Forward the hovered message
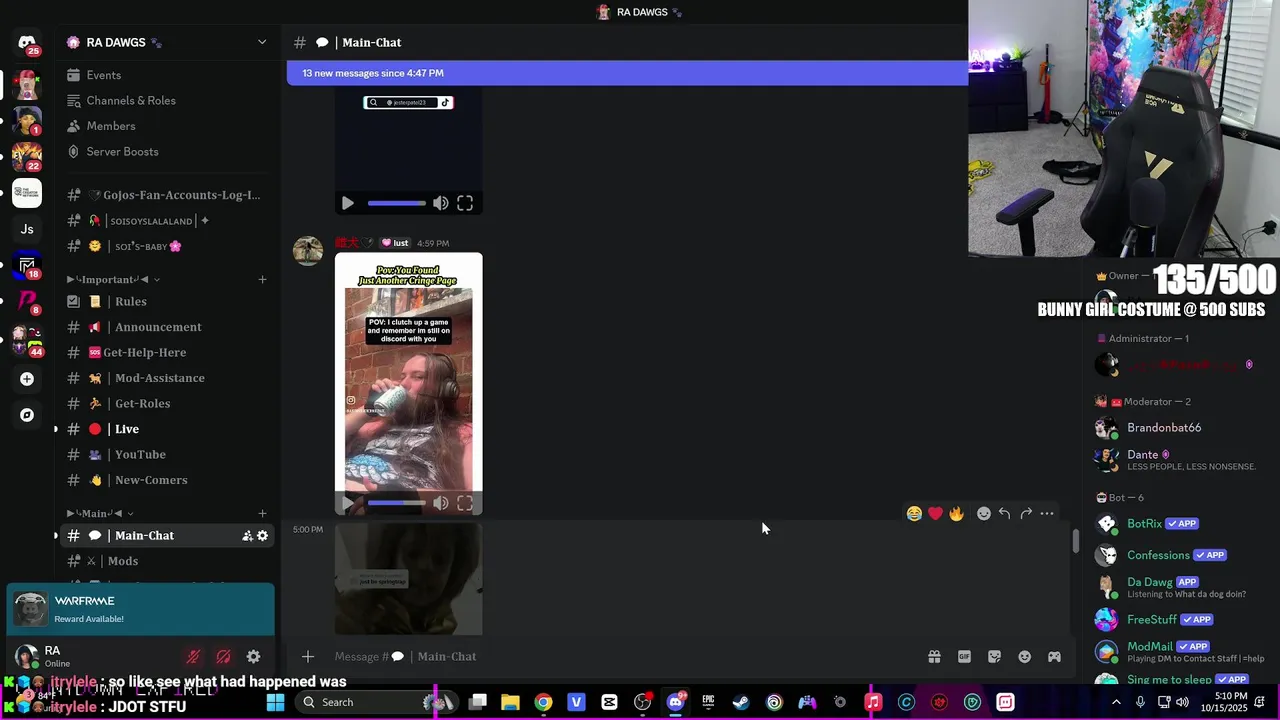 pos(1026,513)
